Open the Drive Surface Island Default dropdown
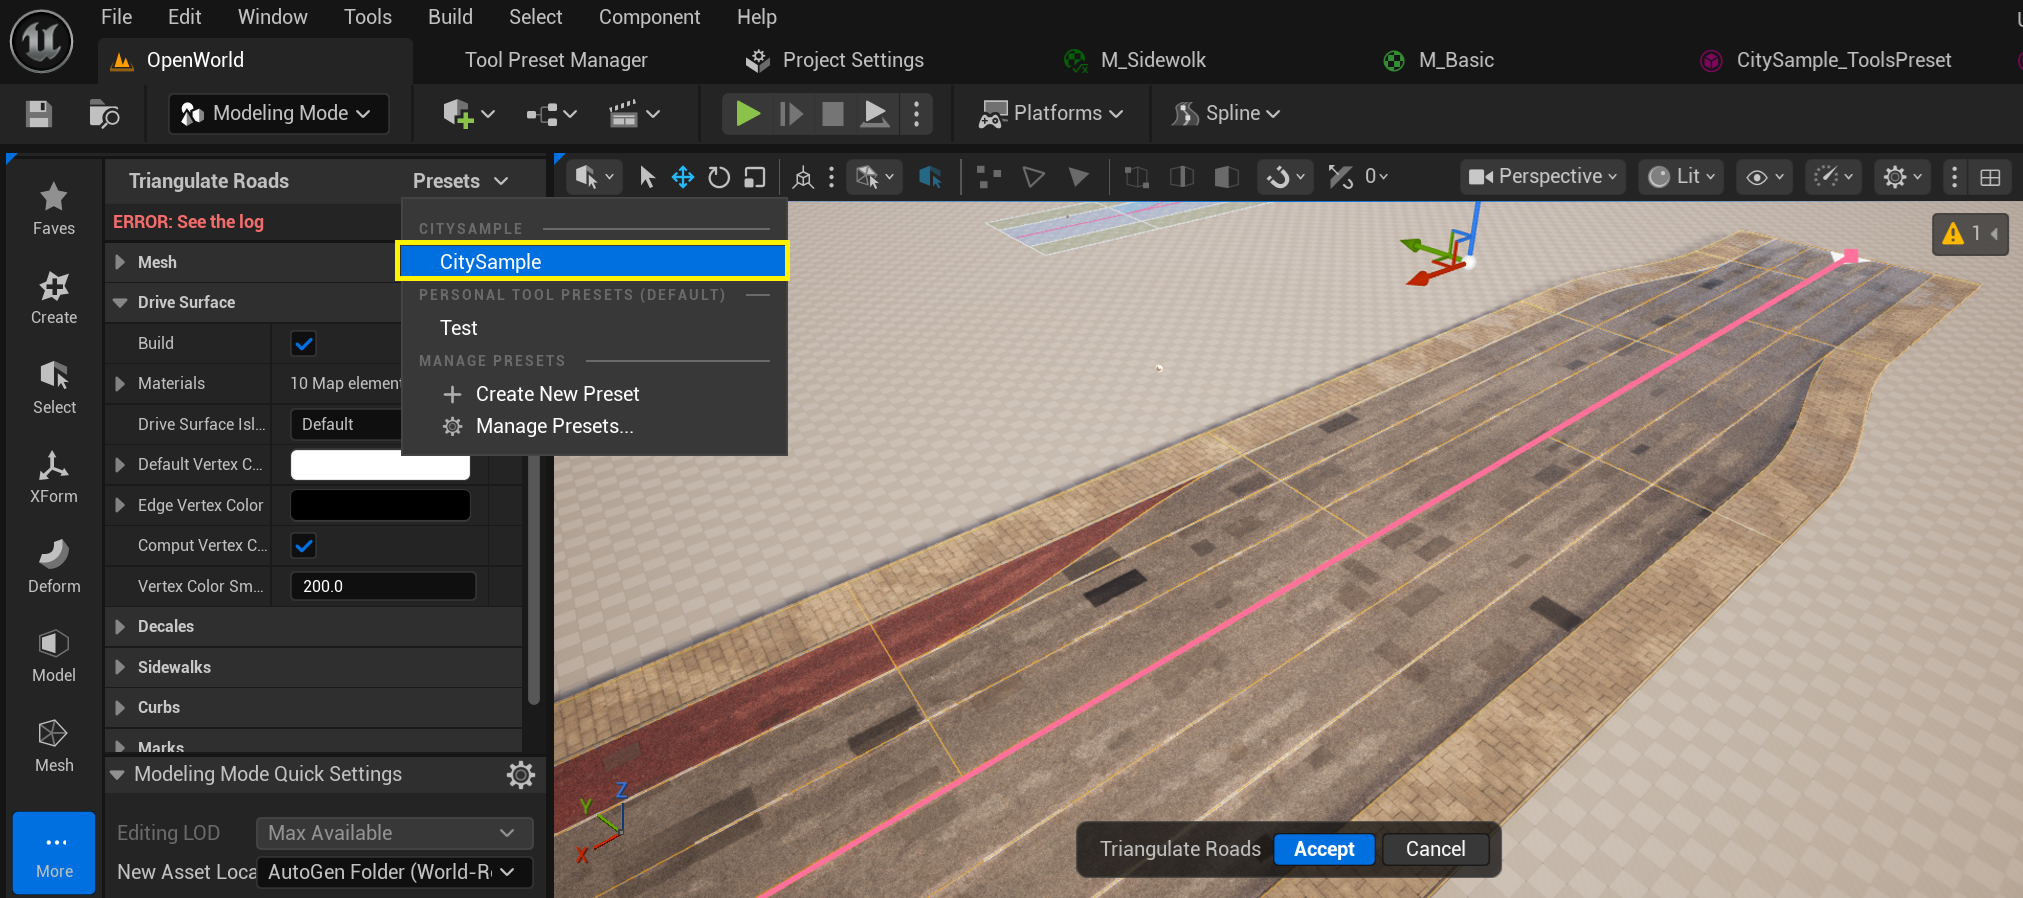 point(345,424)
